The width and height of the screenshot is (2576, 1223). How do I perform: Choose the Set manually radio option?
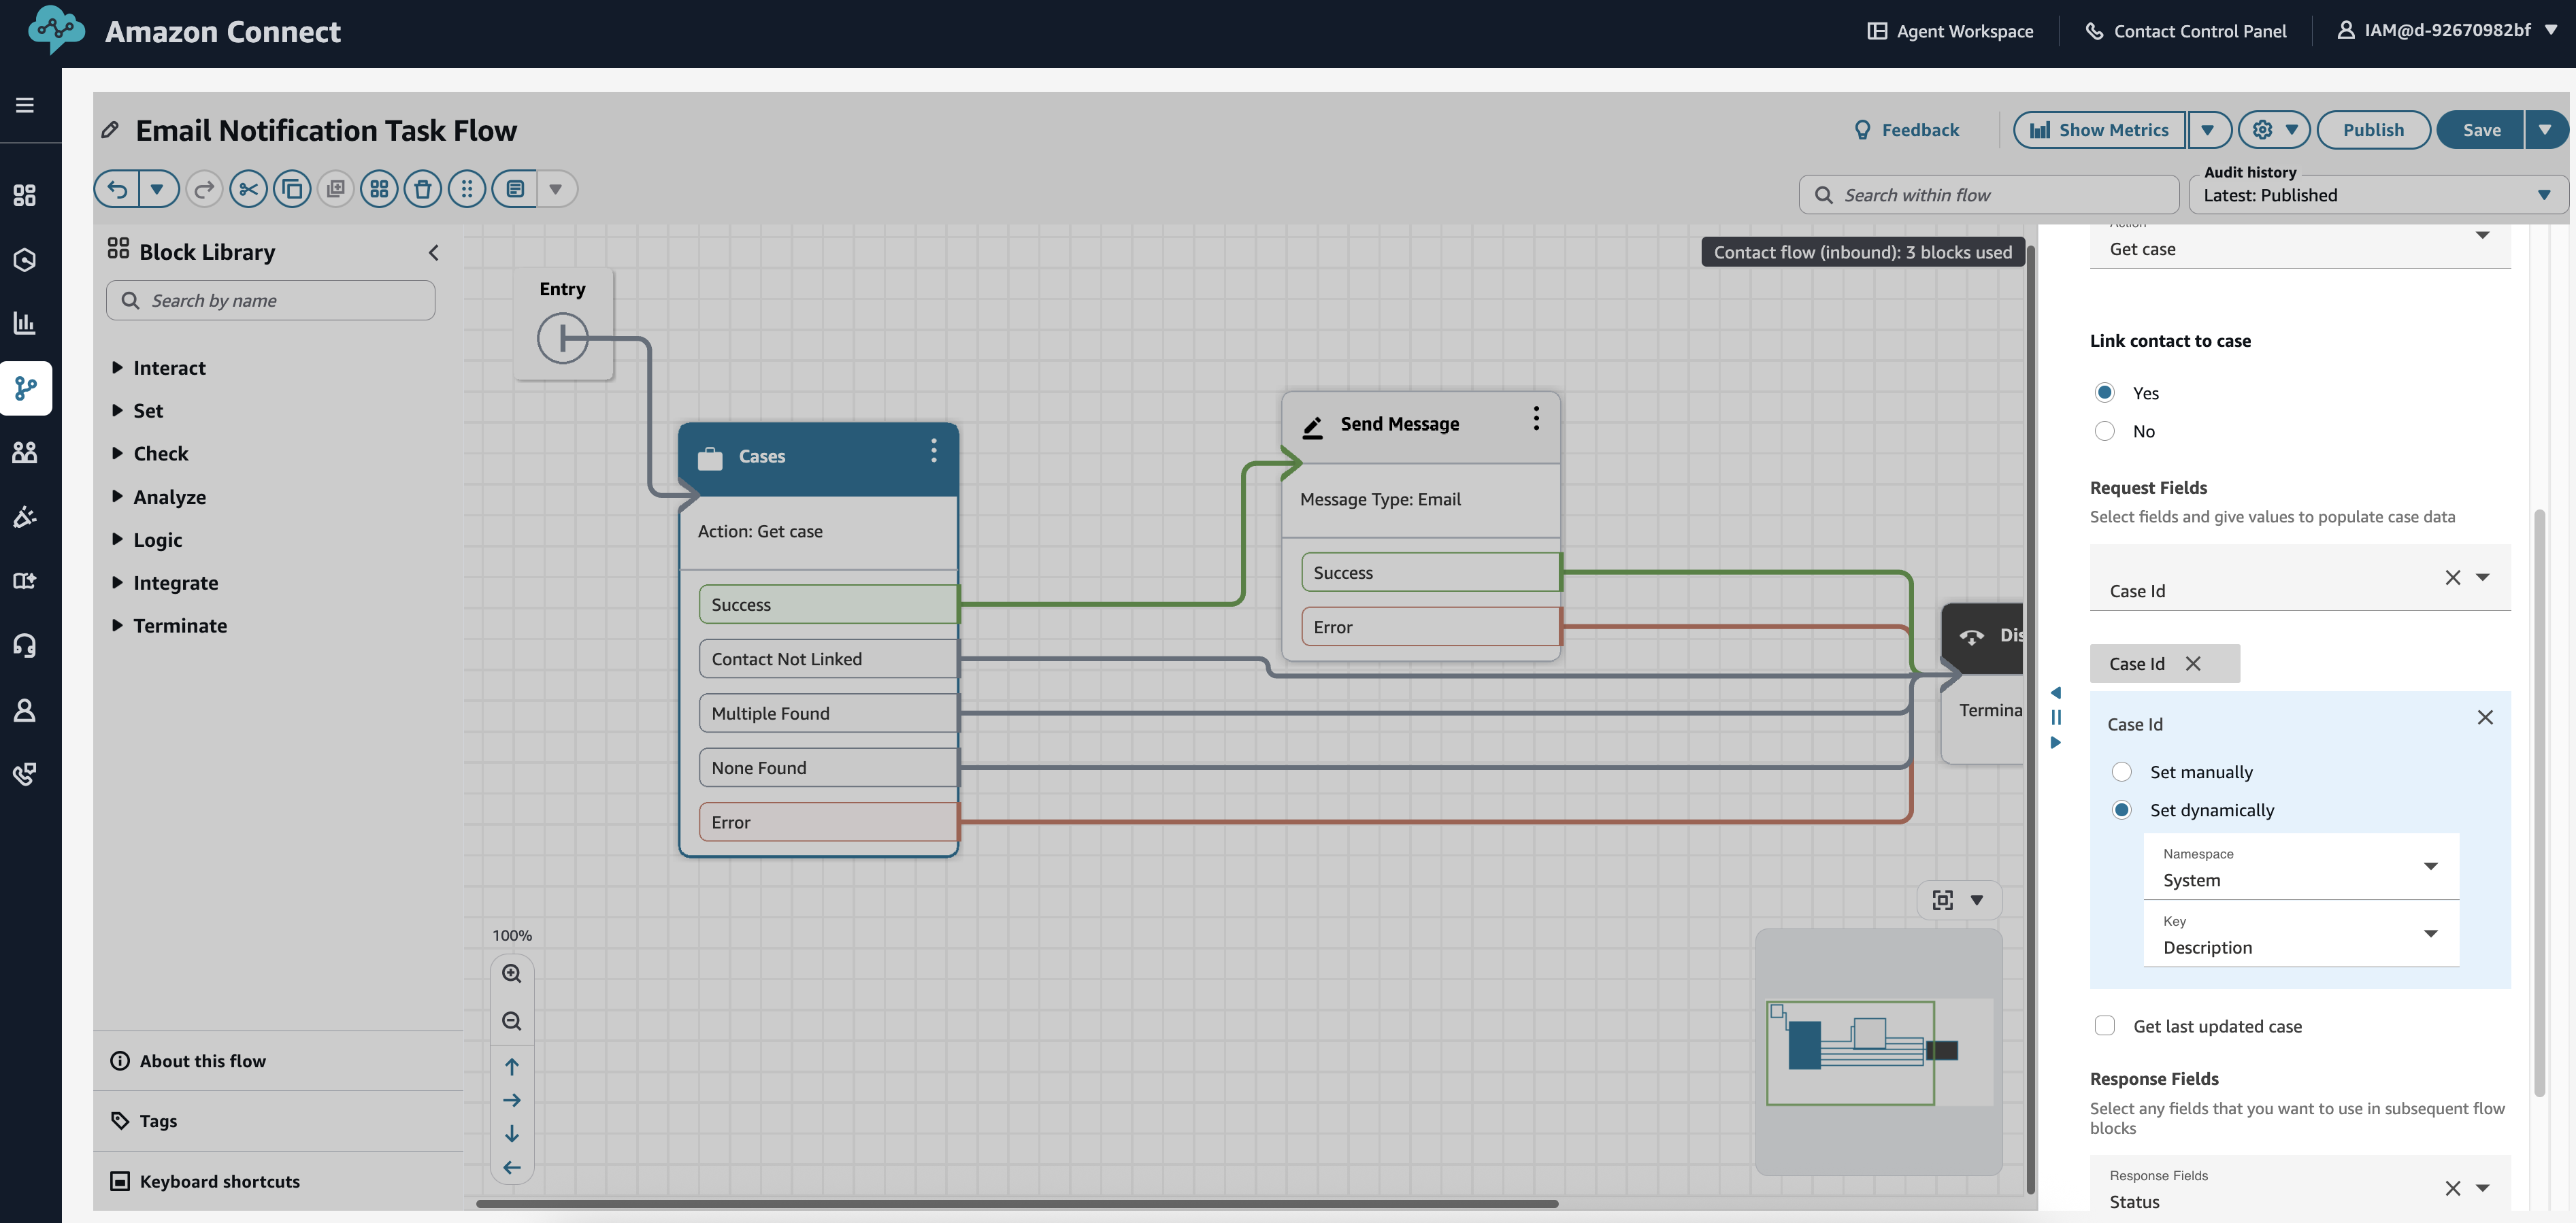pyautogui.click(x=2121, y=772)
